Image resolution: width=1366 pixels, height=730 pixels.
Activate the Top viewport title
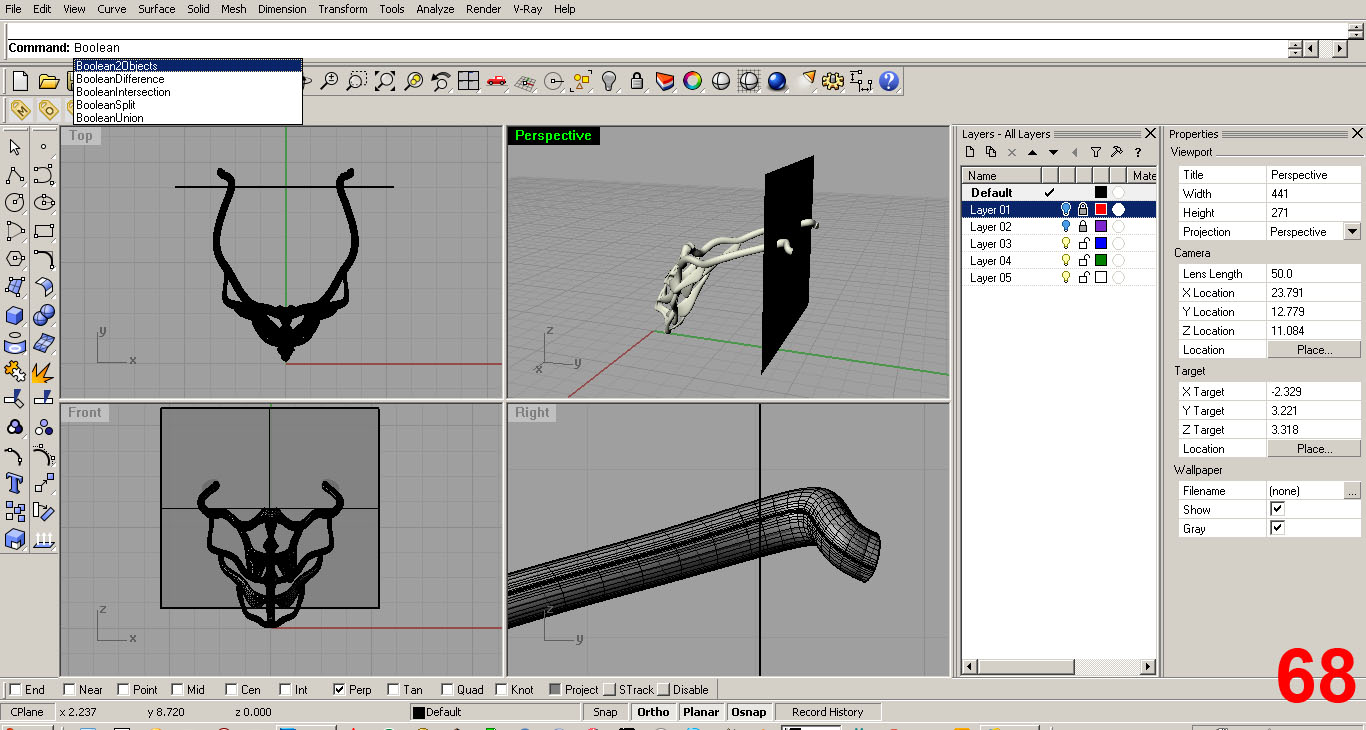(x=81, y=136)
